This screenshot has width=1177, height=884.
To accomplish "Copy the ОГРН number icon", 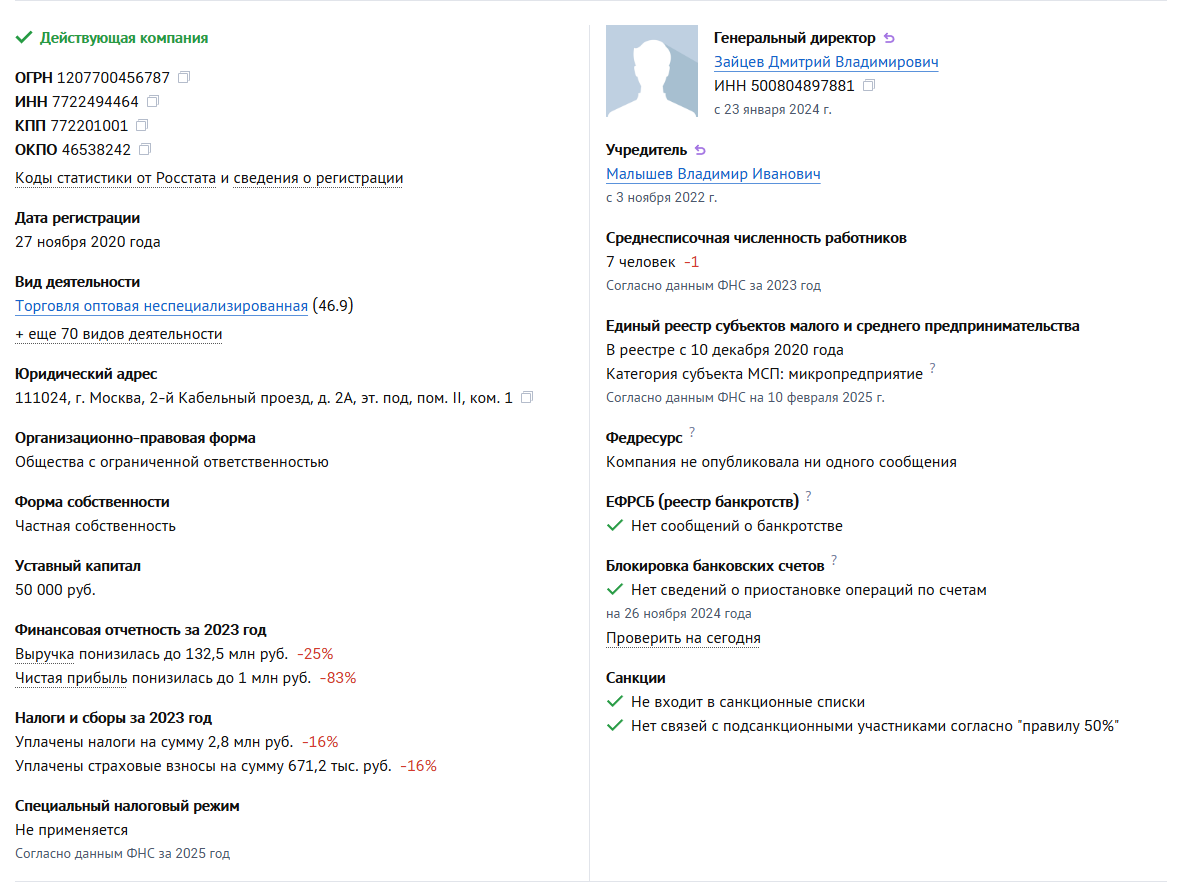I will [184, 77].
